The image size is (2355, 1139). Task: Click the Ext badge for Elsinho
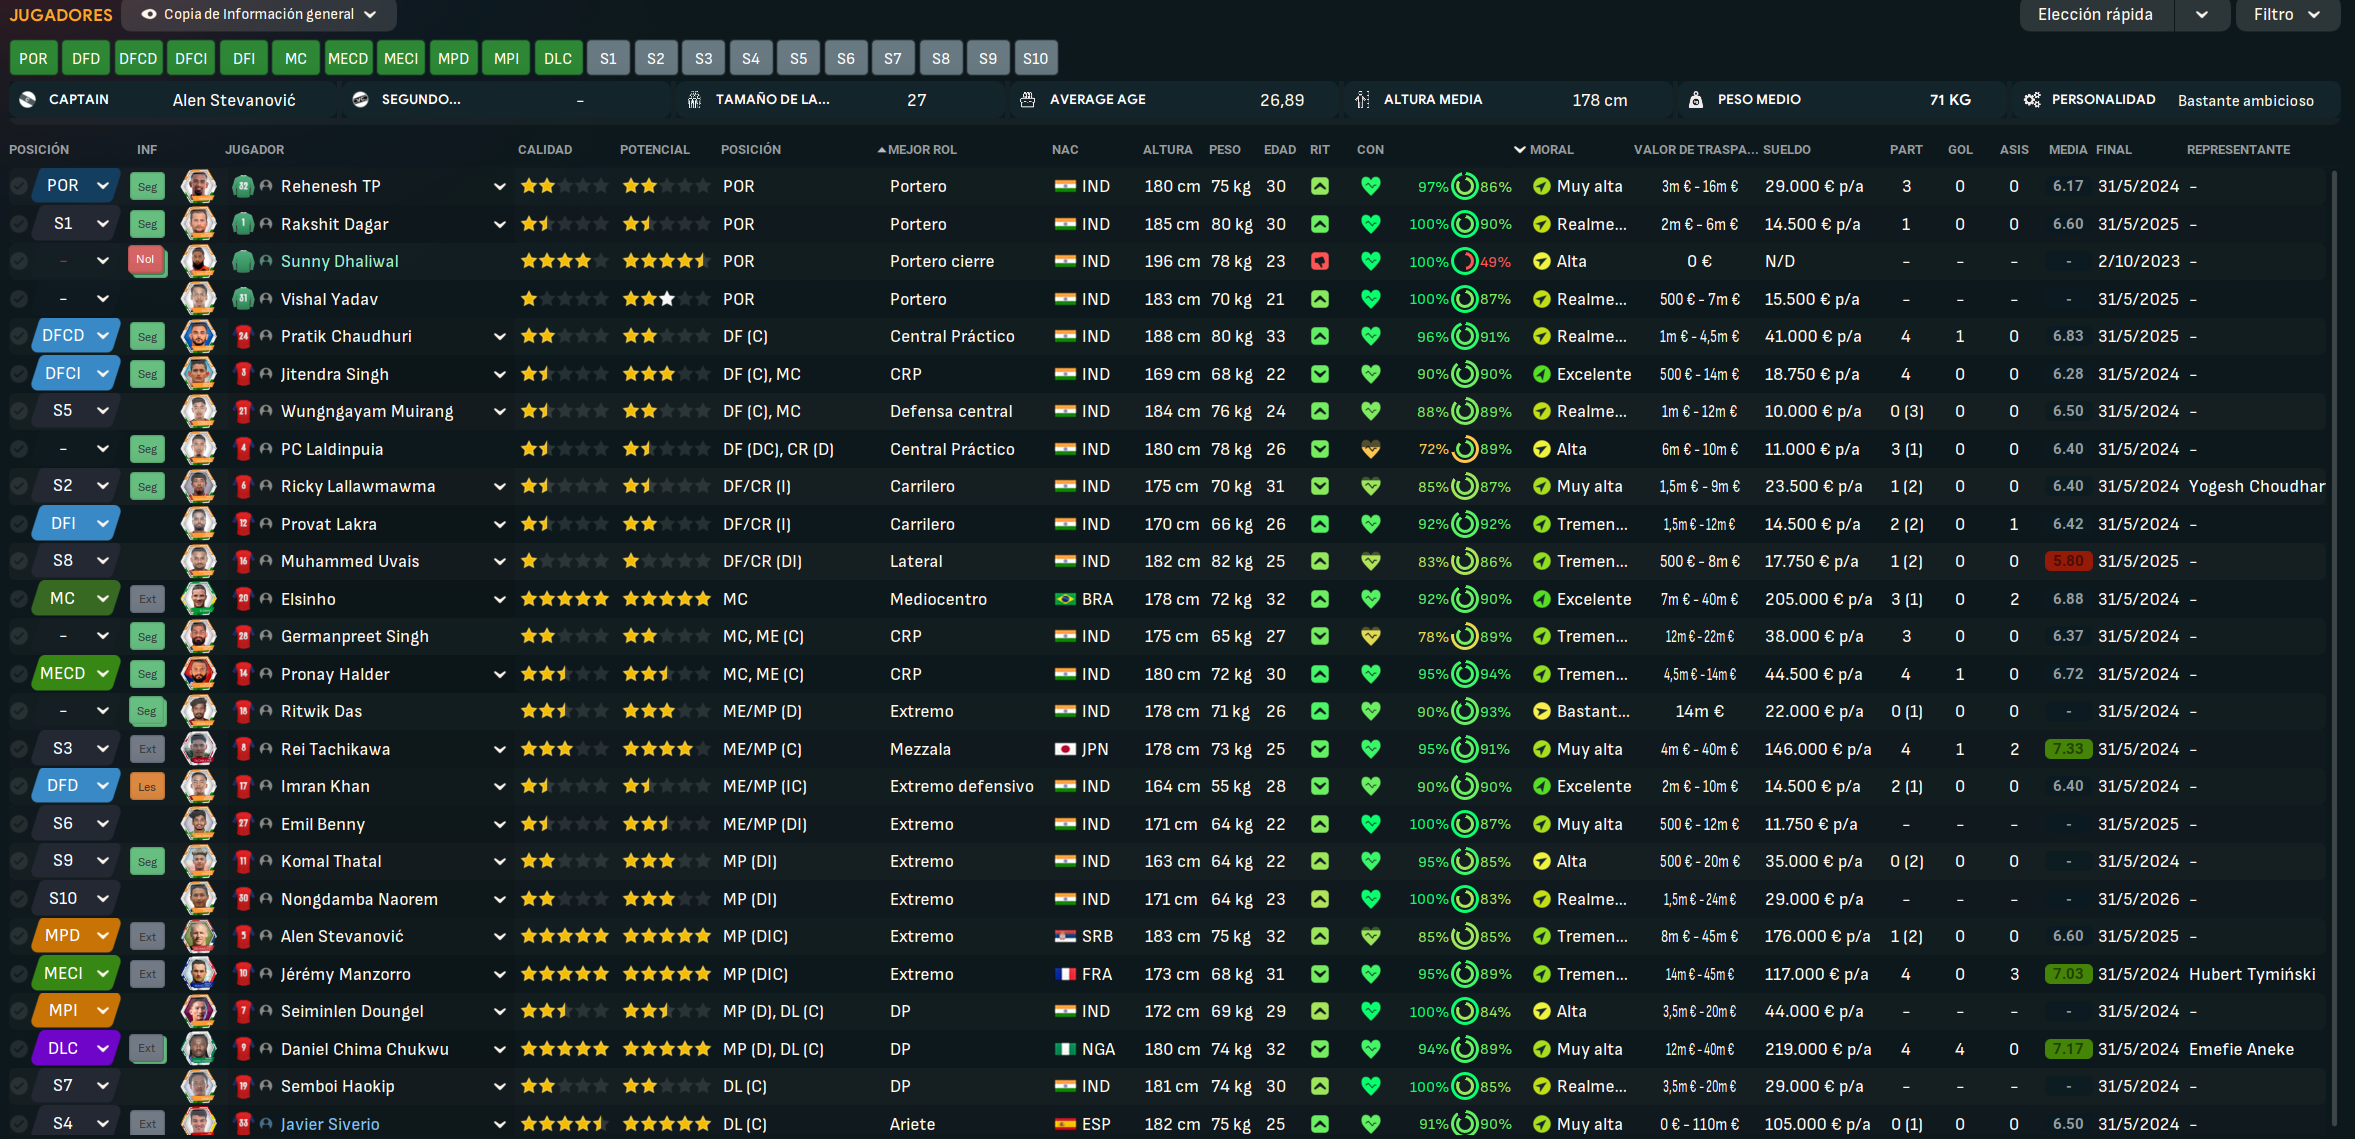click(147, 599)
